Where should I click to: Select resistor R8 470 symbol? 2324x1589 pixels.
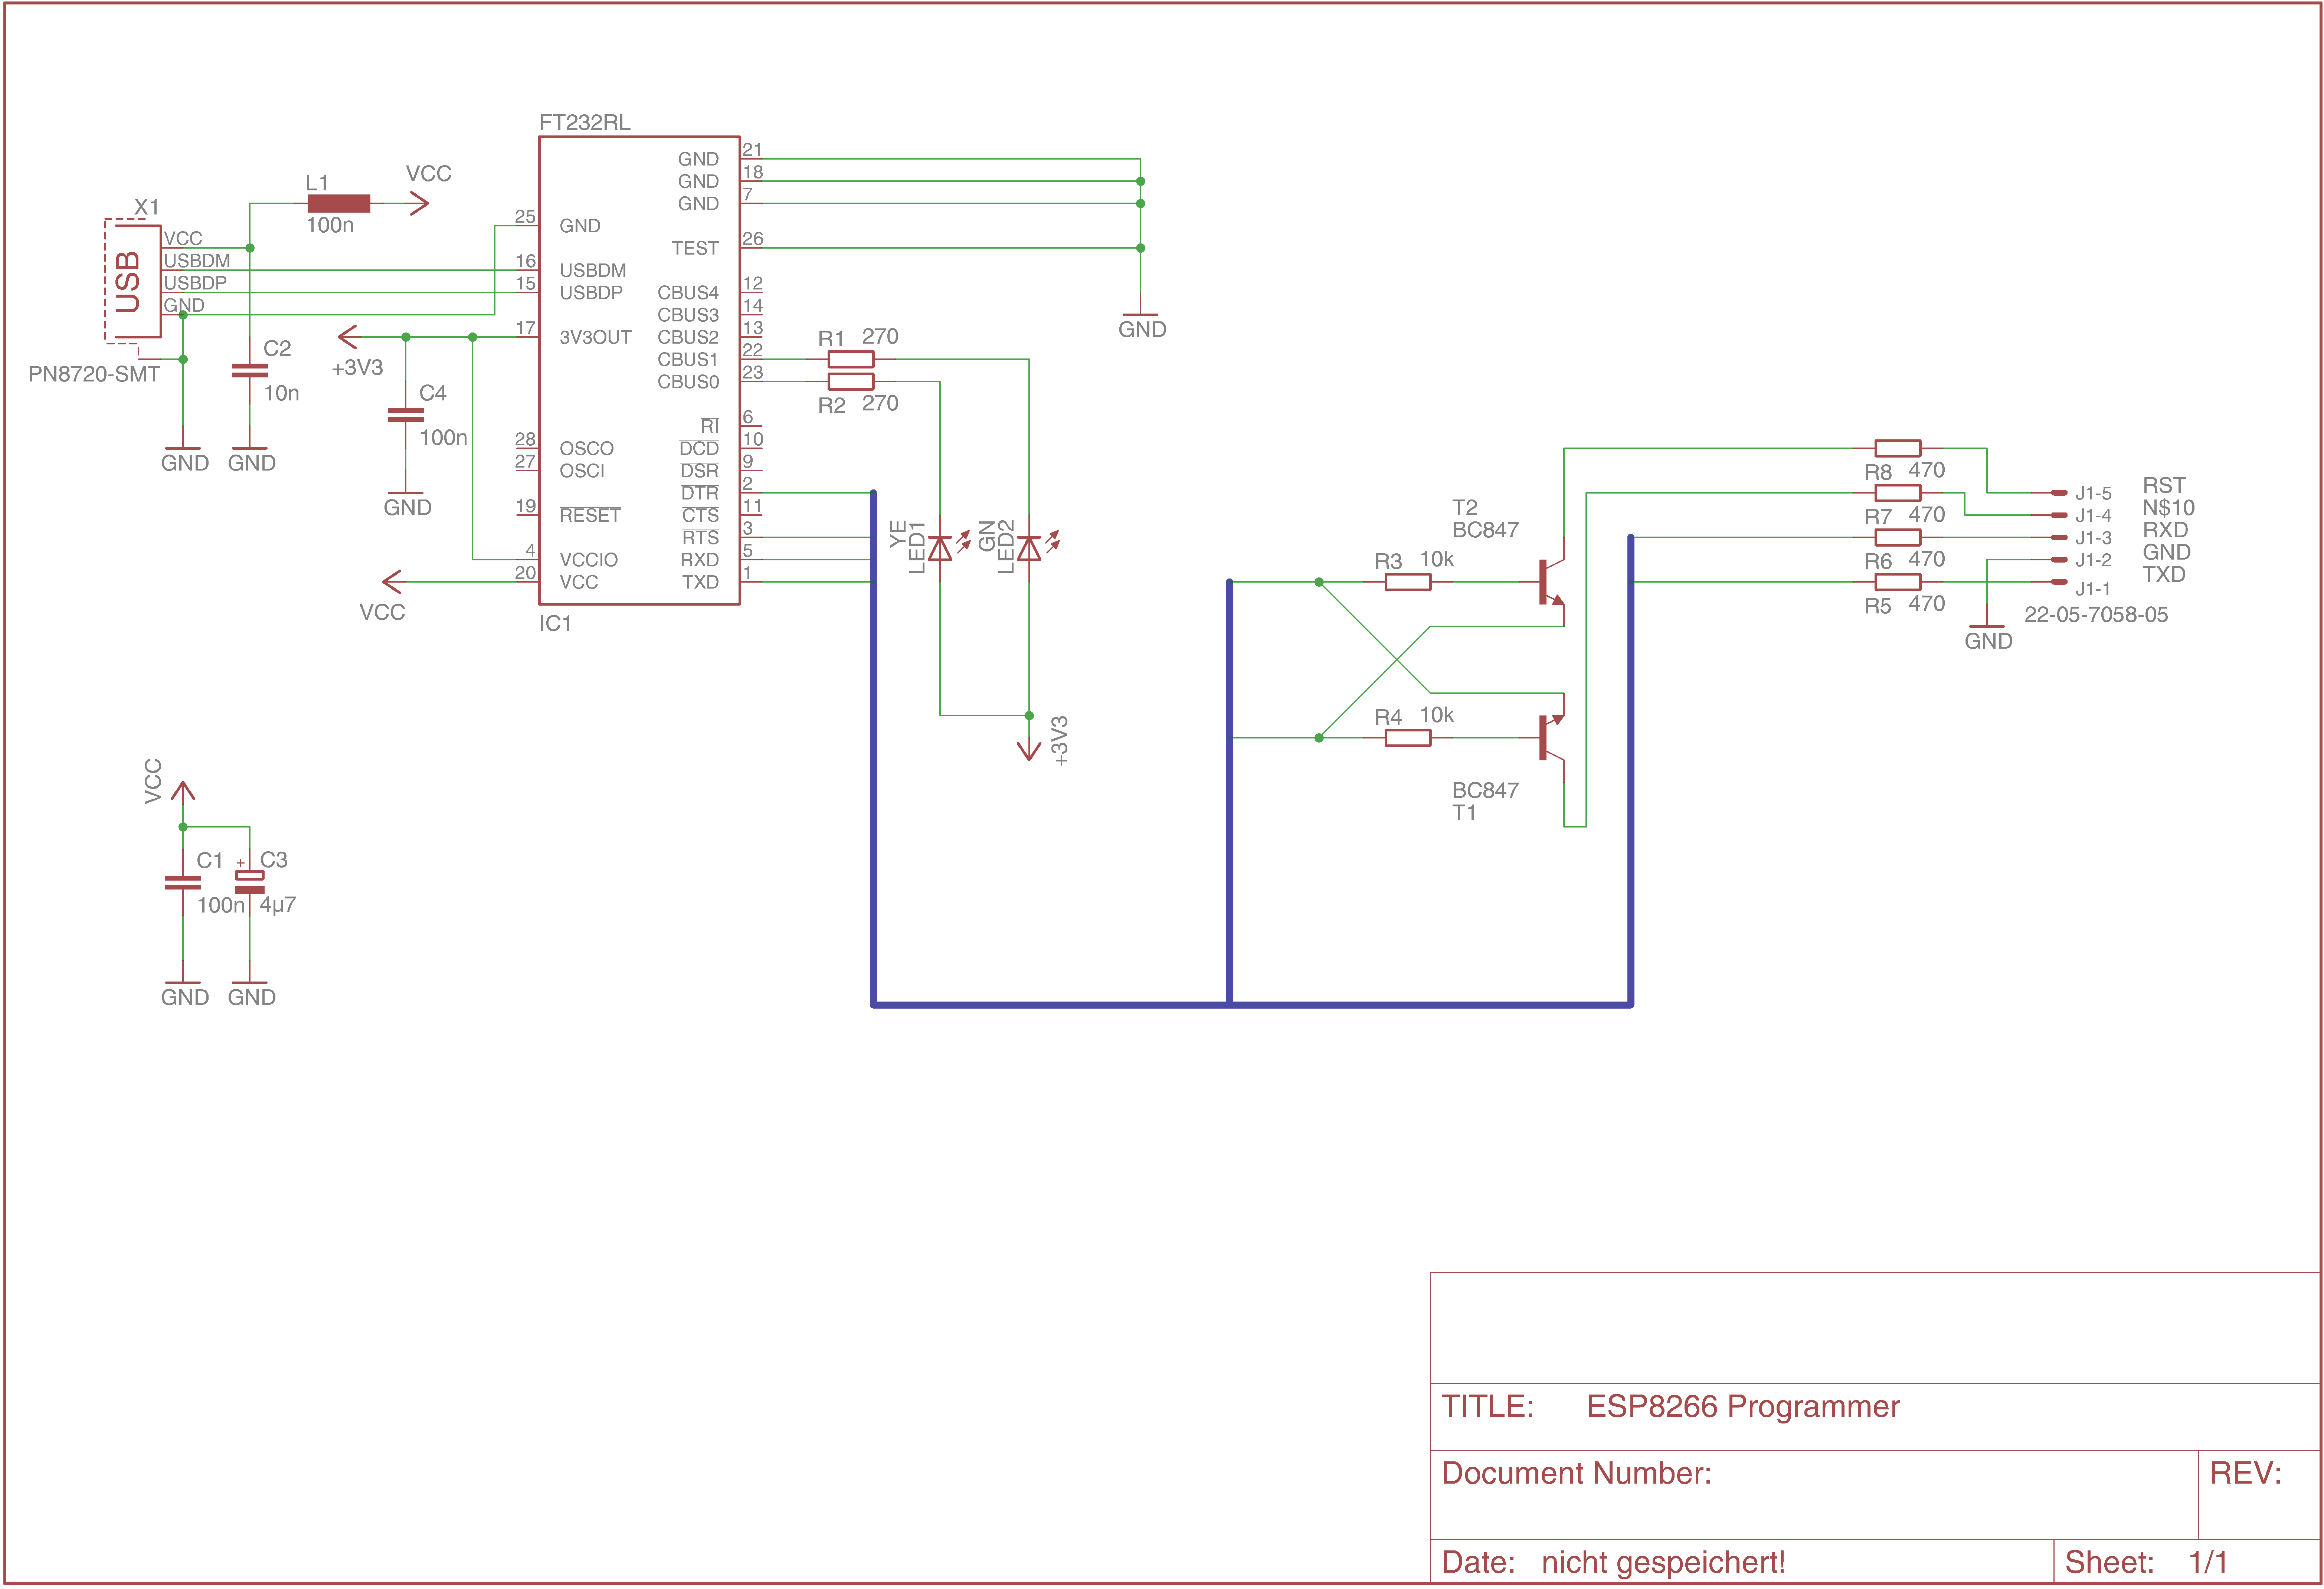coord(1898,448)
